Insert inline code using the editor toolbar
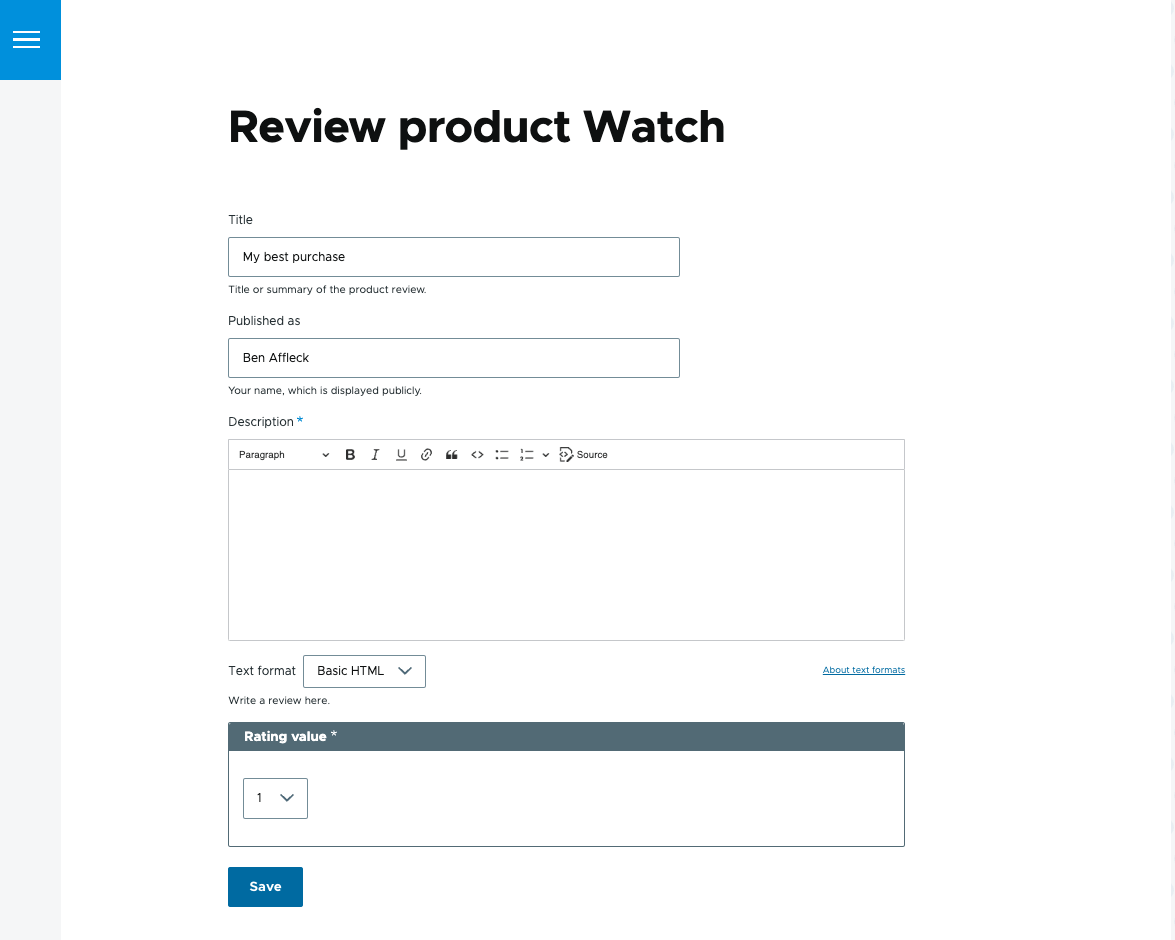The image size is (1175, 940). pyautogui.click(x=477, y=454)
